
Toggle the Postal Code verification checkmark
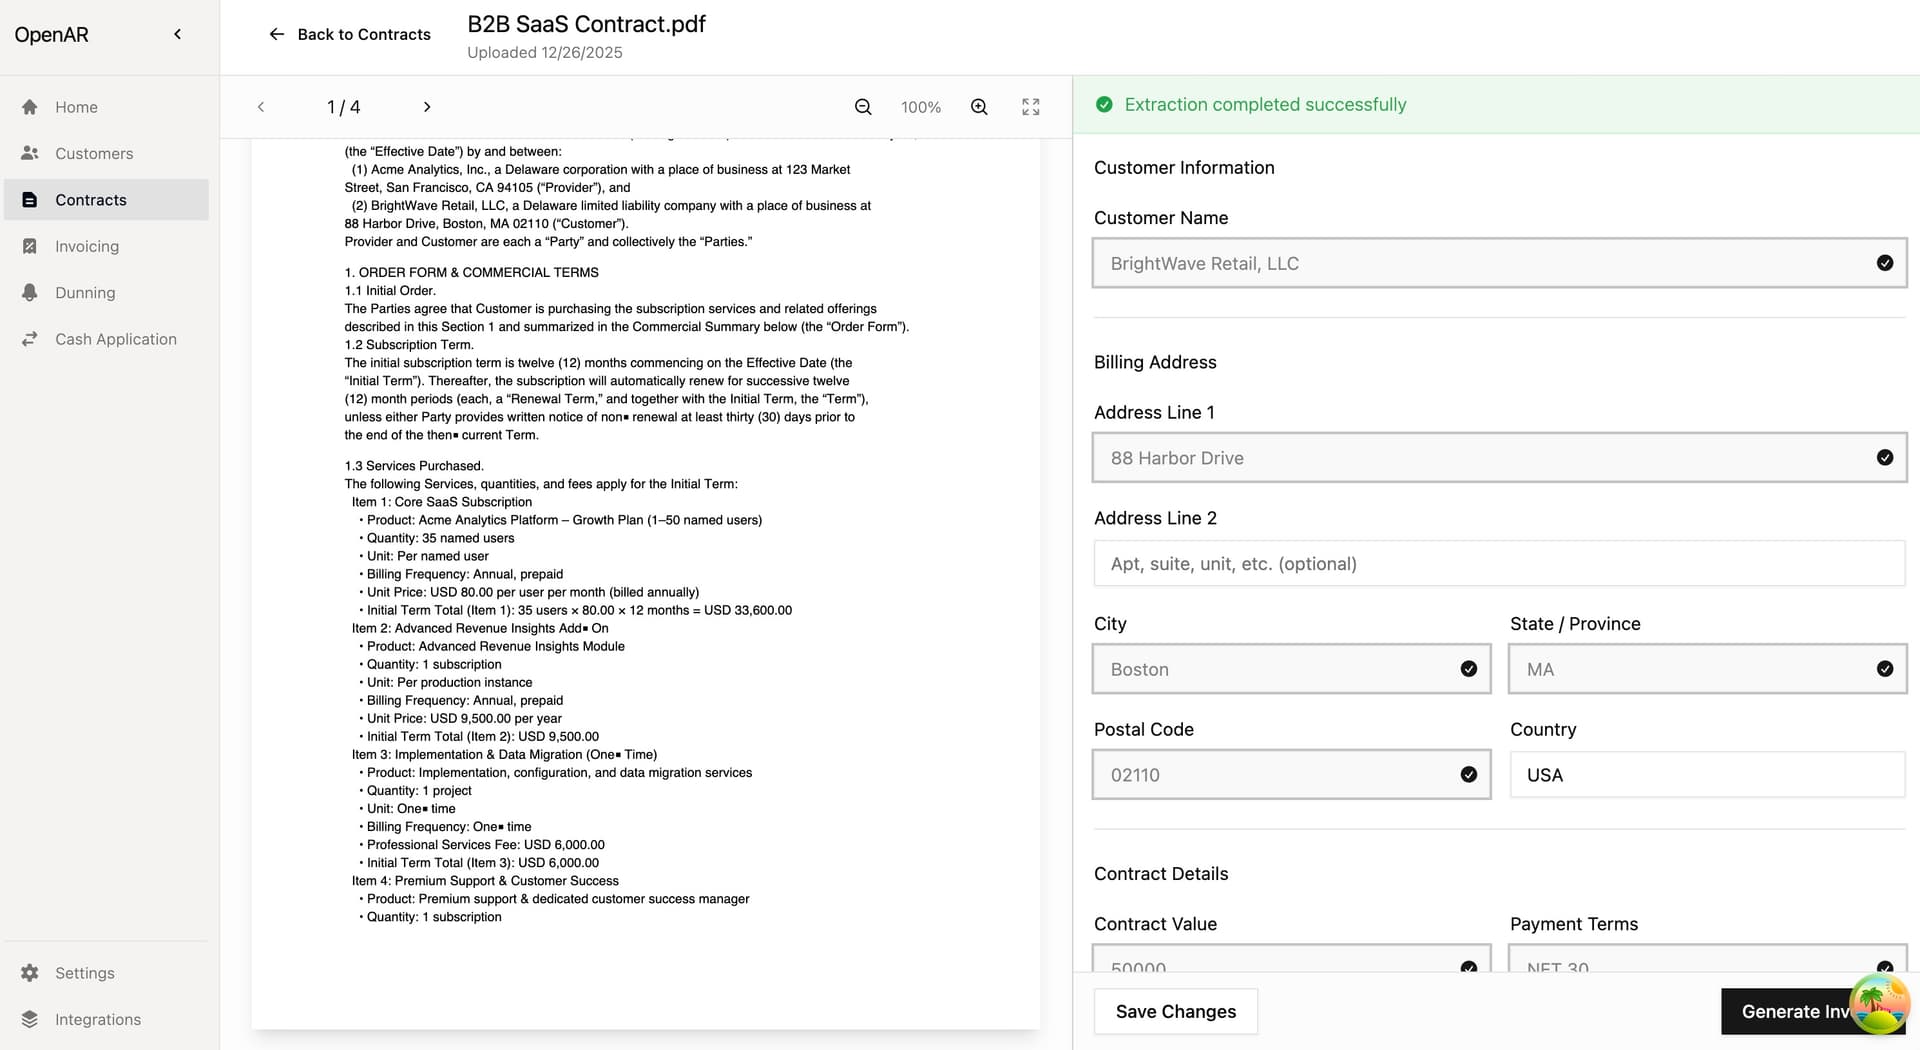(1468, 774)
